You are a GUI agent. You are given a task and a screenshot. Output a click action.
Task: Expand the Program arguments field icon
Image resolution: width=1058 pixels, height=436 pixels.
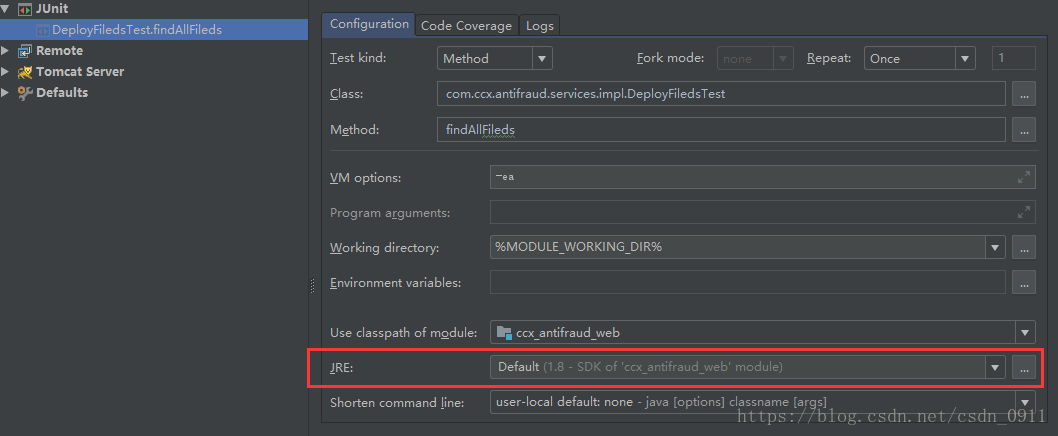click(x=1024, y=213)
